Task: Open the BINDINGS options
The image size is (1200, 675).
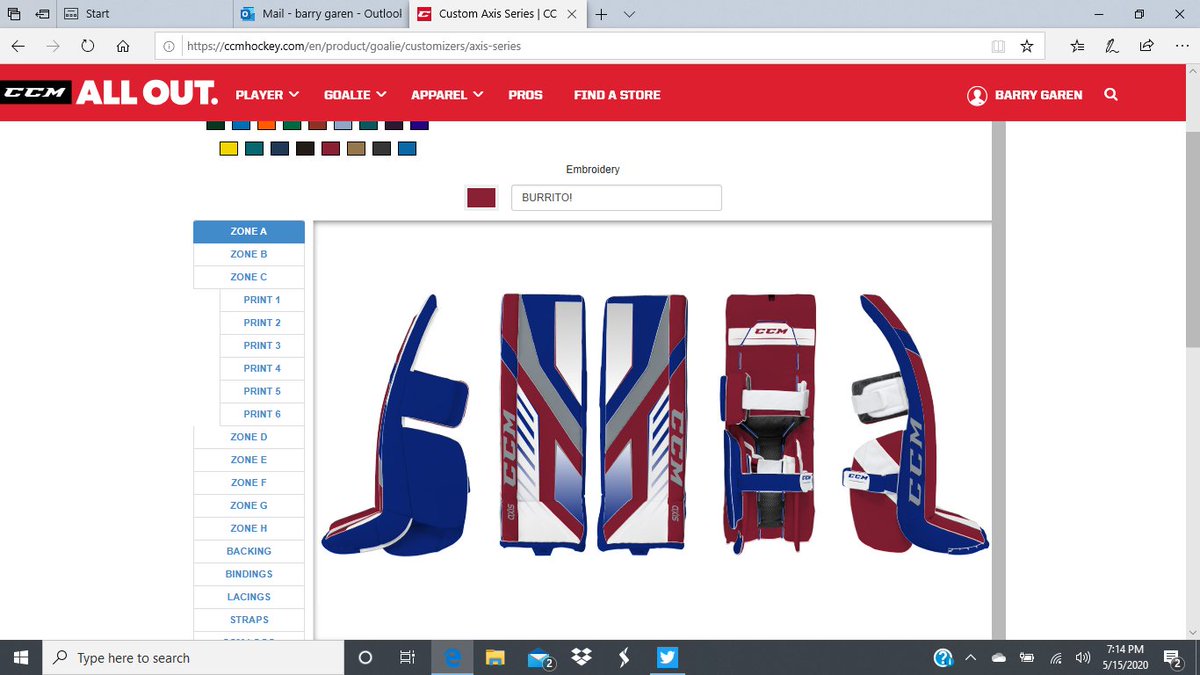Action: (x=248, y=574)
